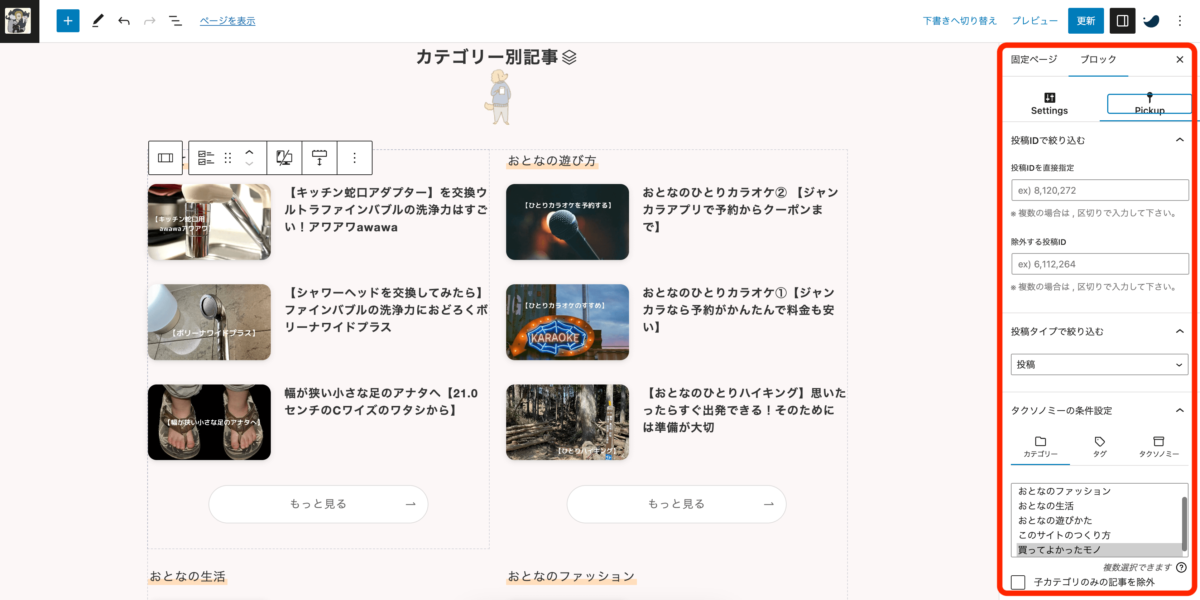Viewport: 1200px width, 600px height.
Task: Redo the last undone change
Action: point(150,20)
